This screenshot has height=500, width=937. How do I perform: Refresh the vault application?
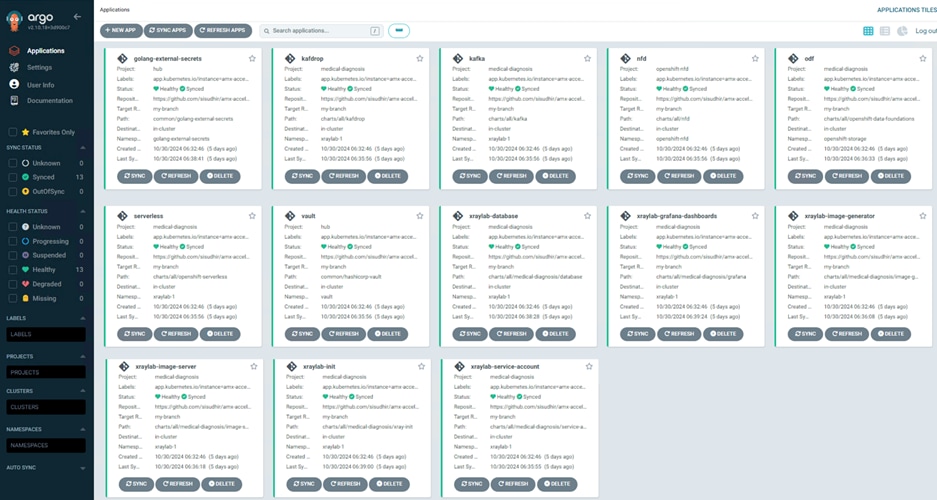pyautogui.click(x=344, y=334)
